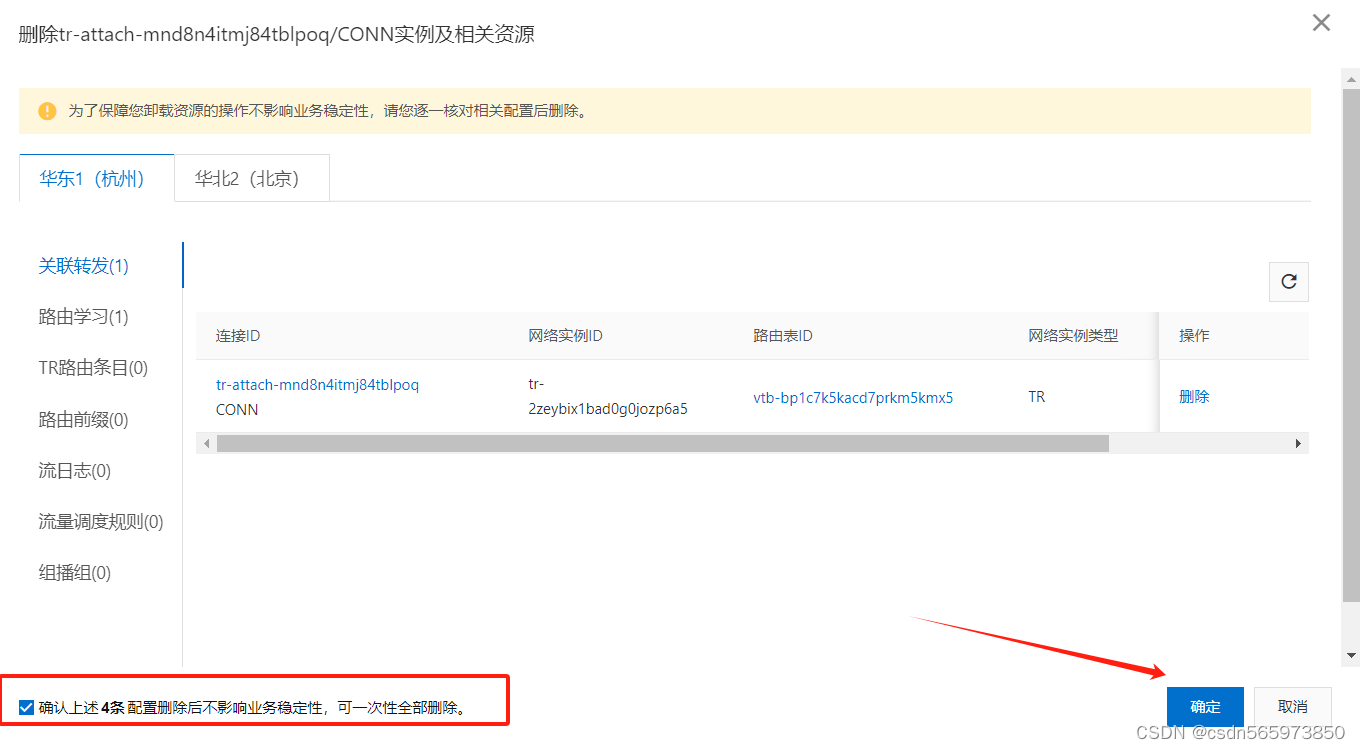Click the 路由表ID column header
Image resolution: width=1360 pixels, height=749 pixels.
783,336
